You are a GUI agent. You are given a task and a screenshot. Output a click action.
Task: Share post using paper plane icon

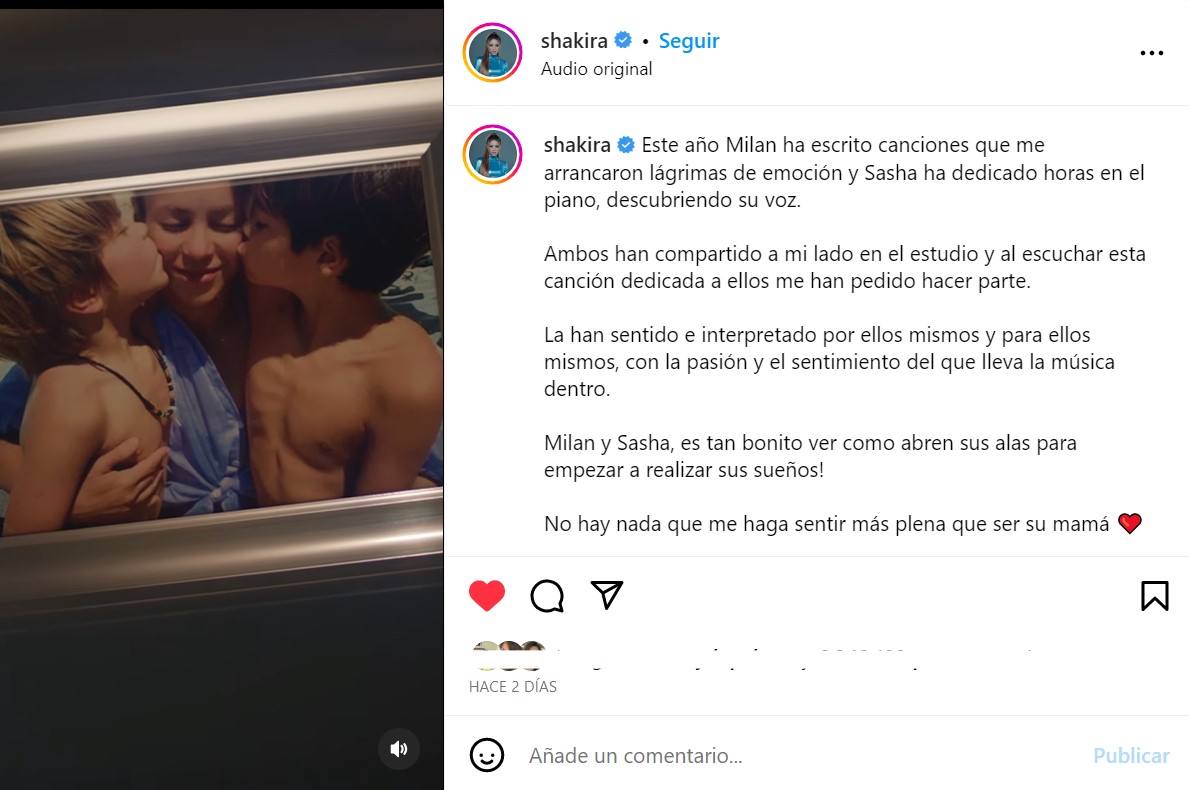pyautogui.click(x=607, y=595)
